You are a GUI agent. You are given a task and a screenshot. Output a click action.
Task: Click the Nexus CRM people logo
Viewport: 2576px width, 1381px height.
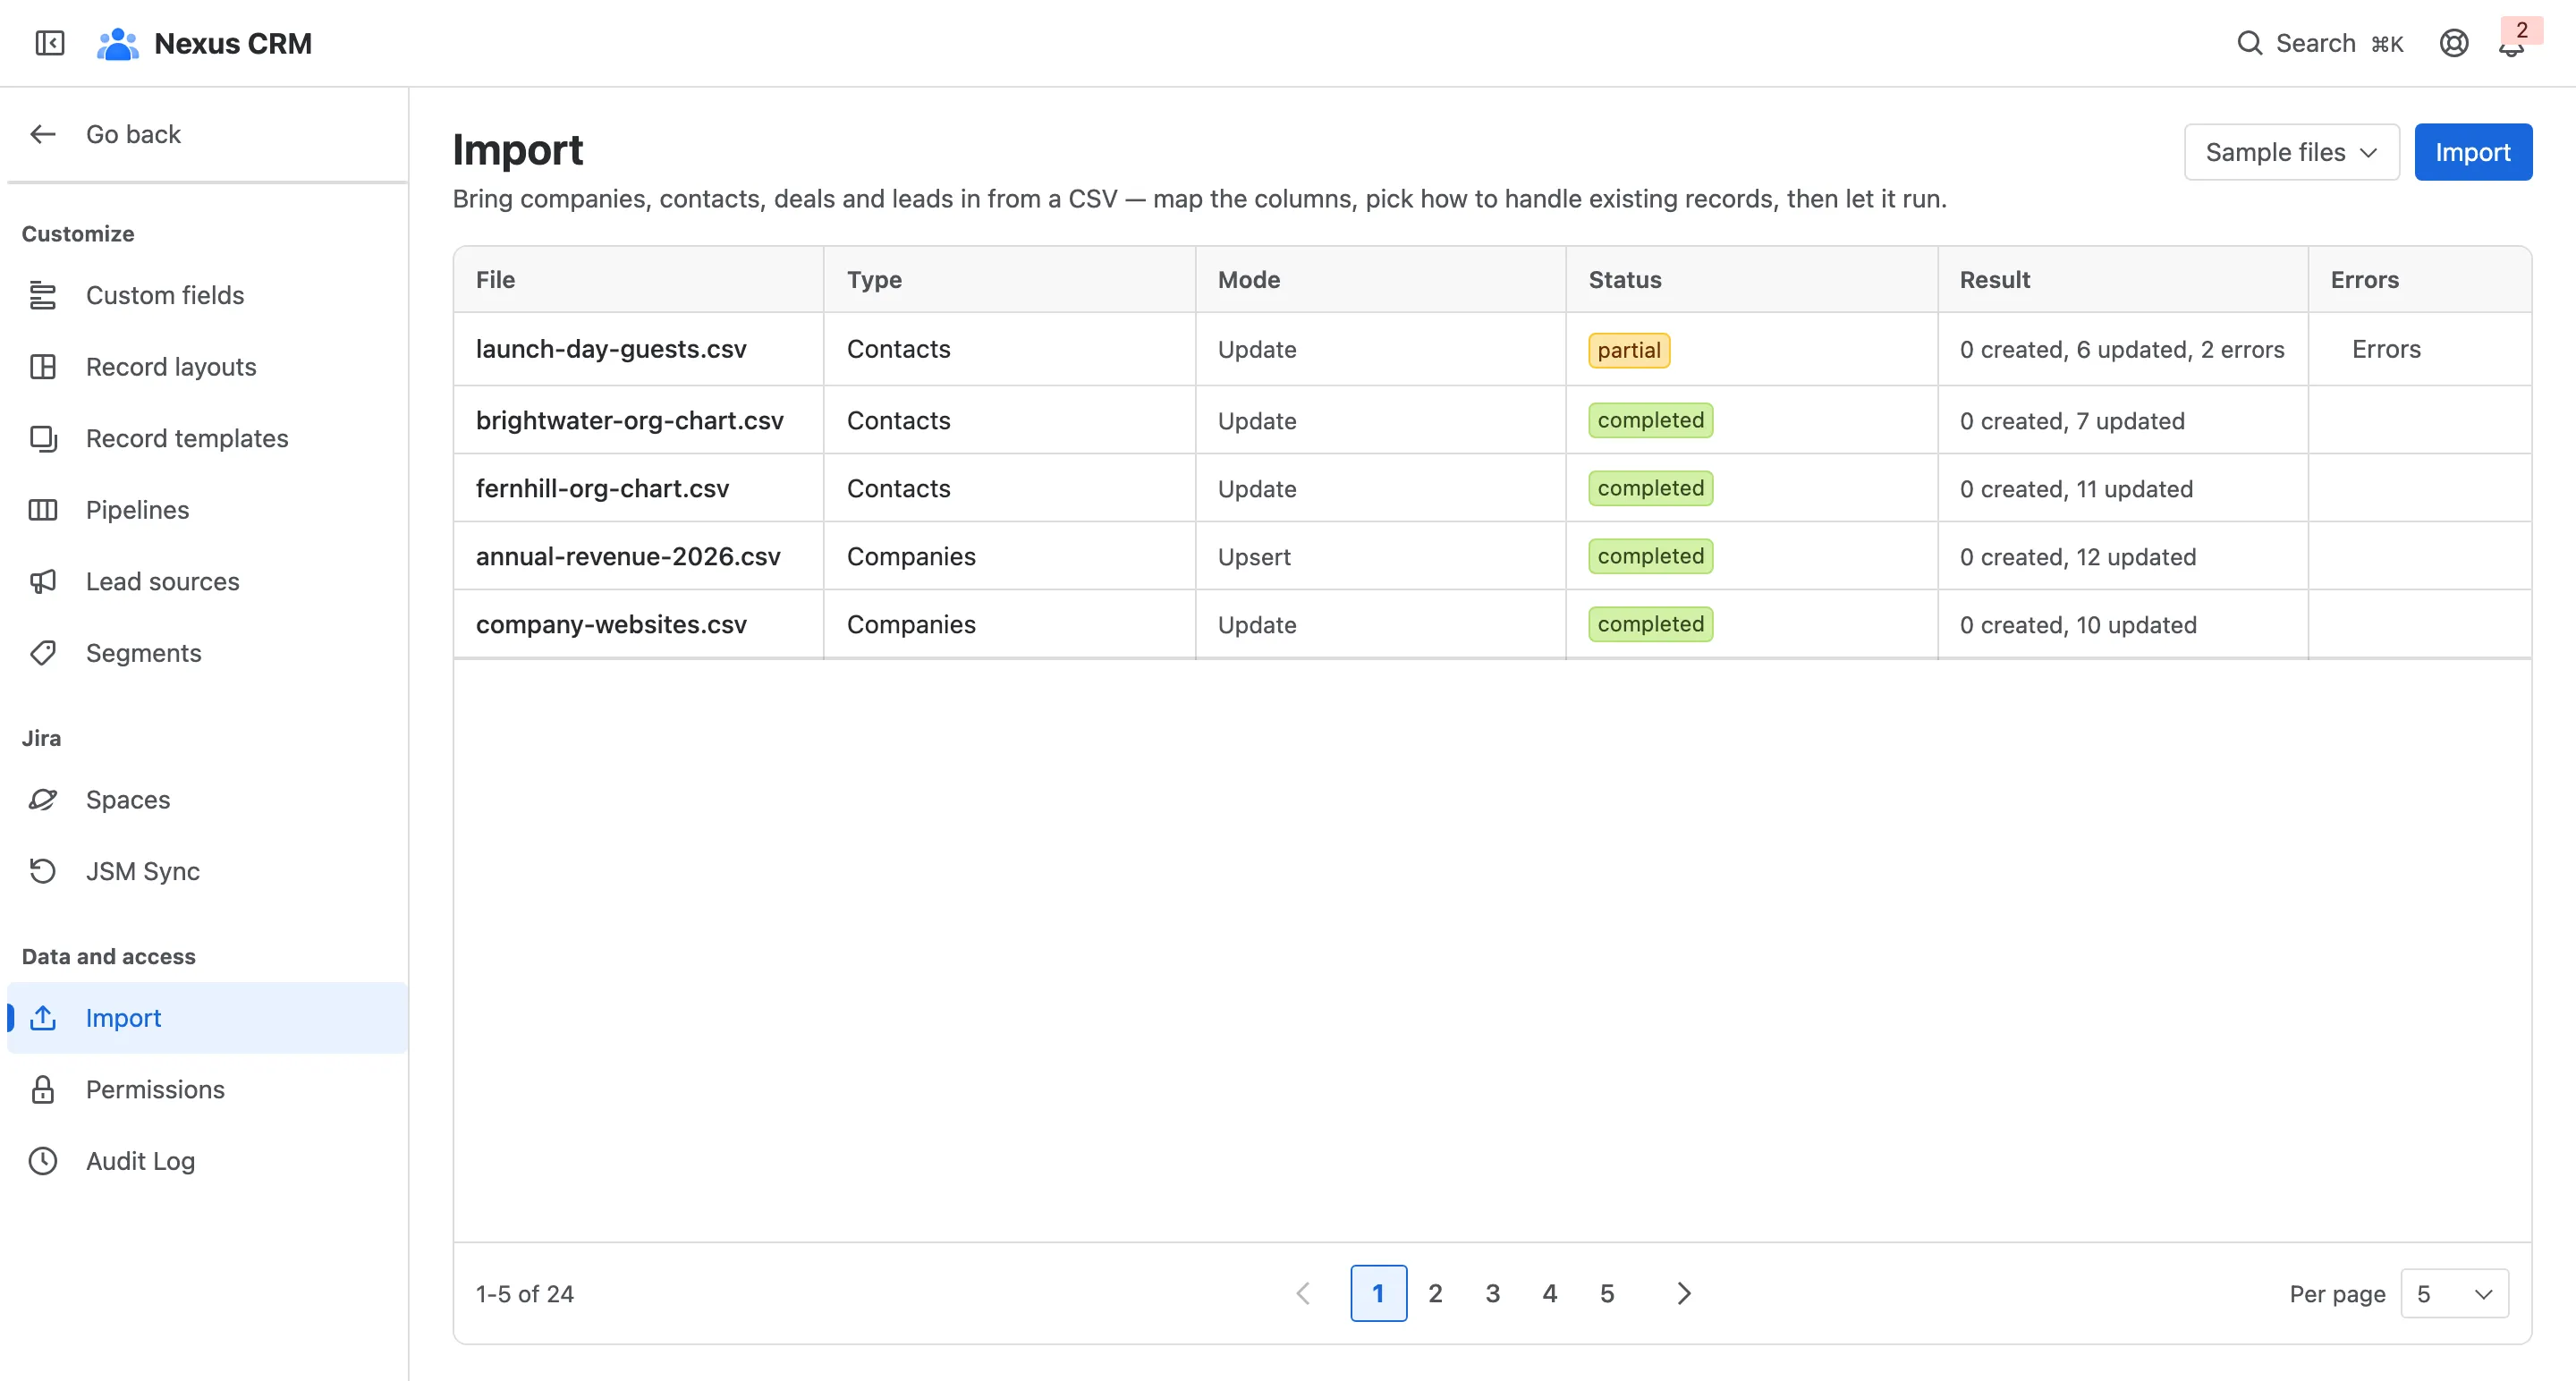[117, 43]
